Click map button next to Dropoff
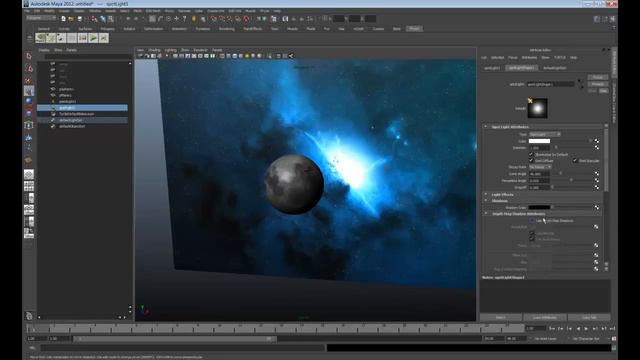 click(597, 187)
